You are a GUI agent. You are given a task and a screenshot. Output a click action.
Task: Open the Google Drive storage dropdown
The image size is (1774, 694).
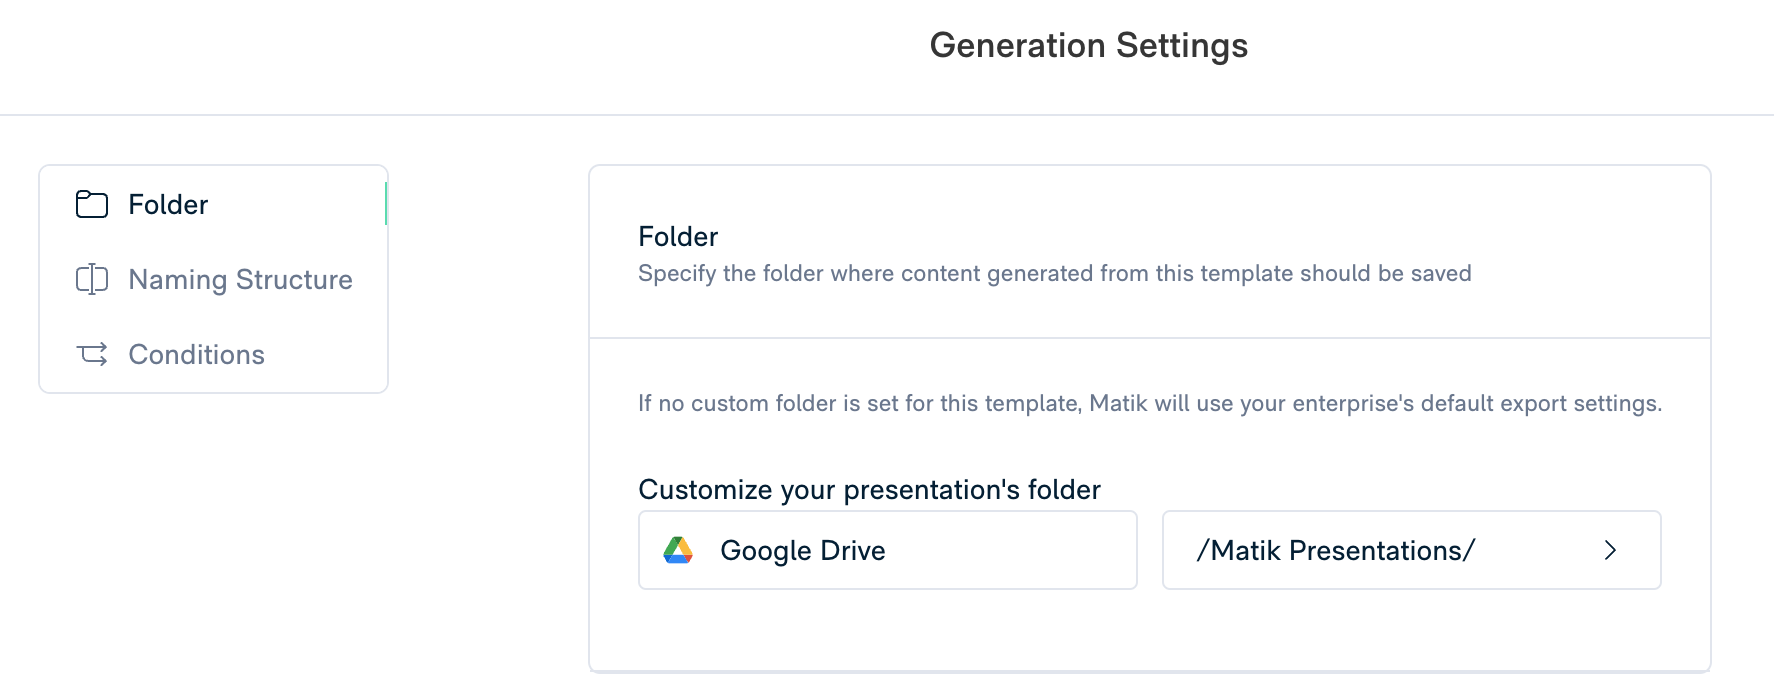887,550
